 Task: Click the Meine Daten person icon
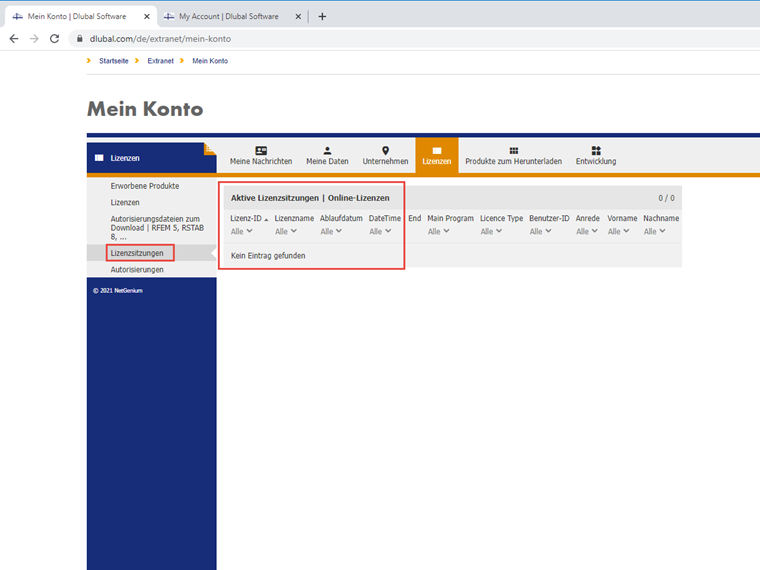pos(327,151)
